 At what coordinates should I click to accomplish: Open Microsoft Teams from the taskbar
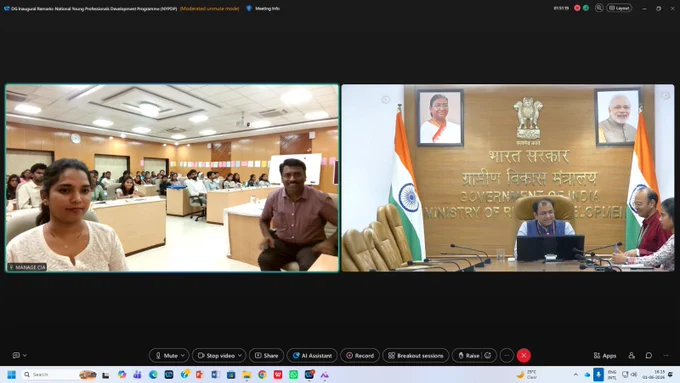(137, 374)
